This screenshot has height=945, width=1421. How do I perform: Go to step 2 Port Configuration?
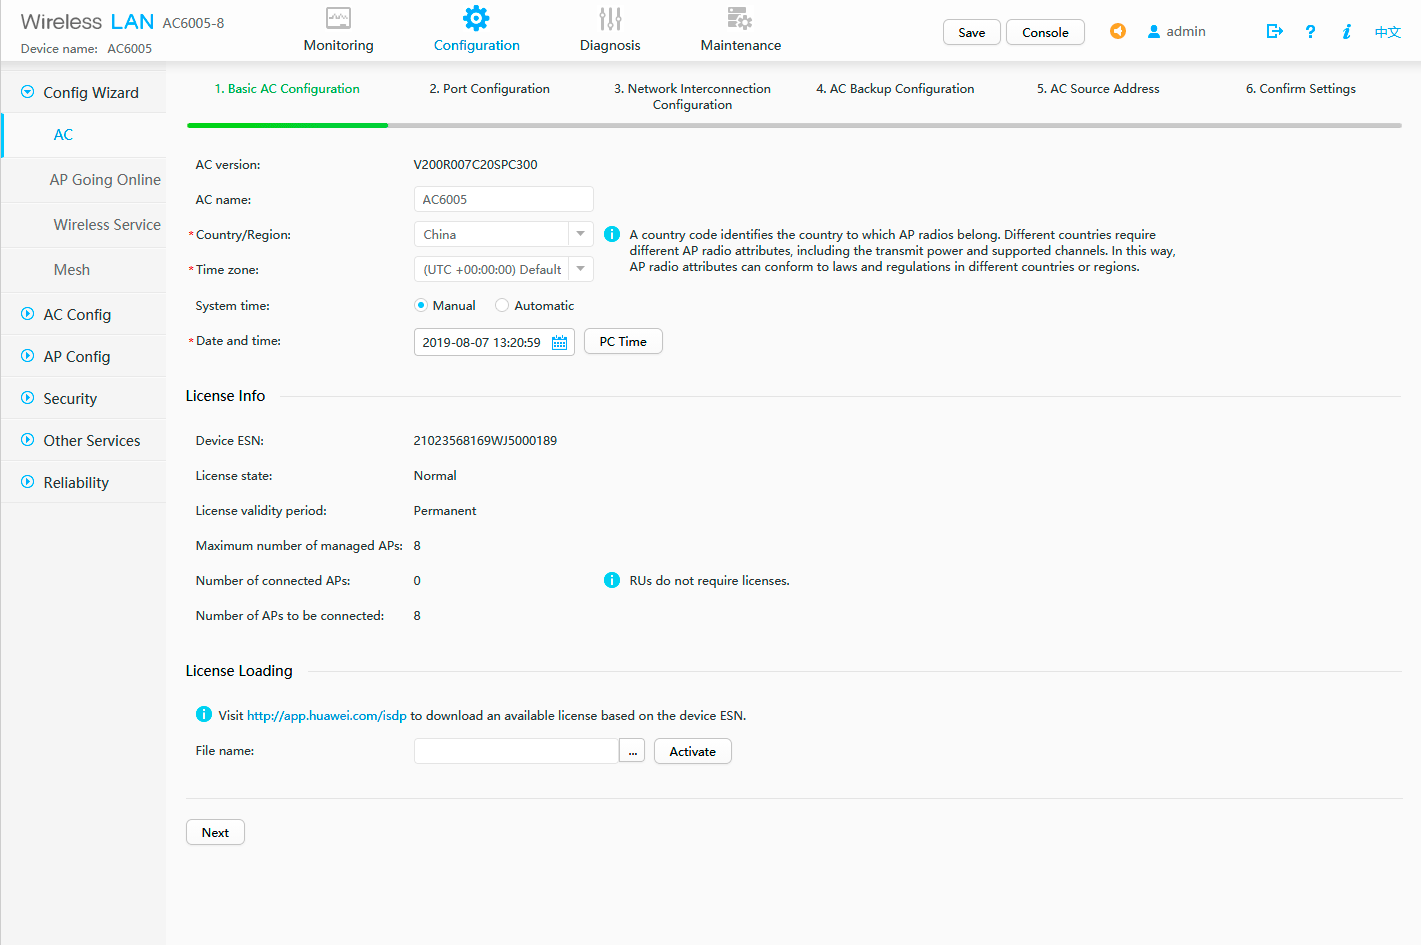click(489, 89)
